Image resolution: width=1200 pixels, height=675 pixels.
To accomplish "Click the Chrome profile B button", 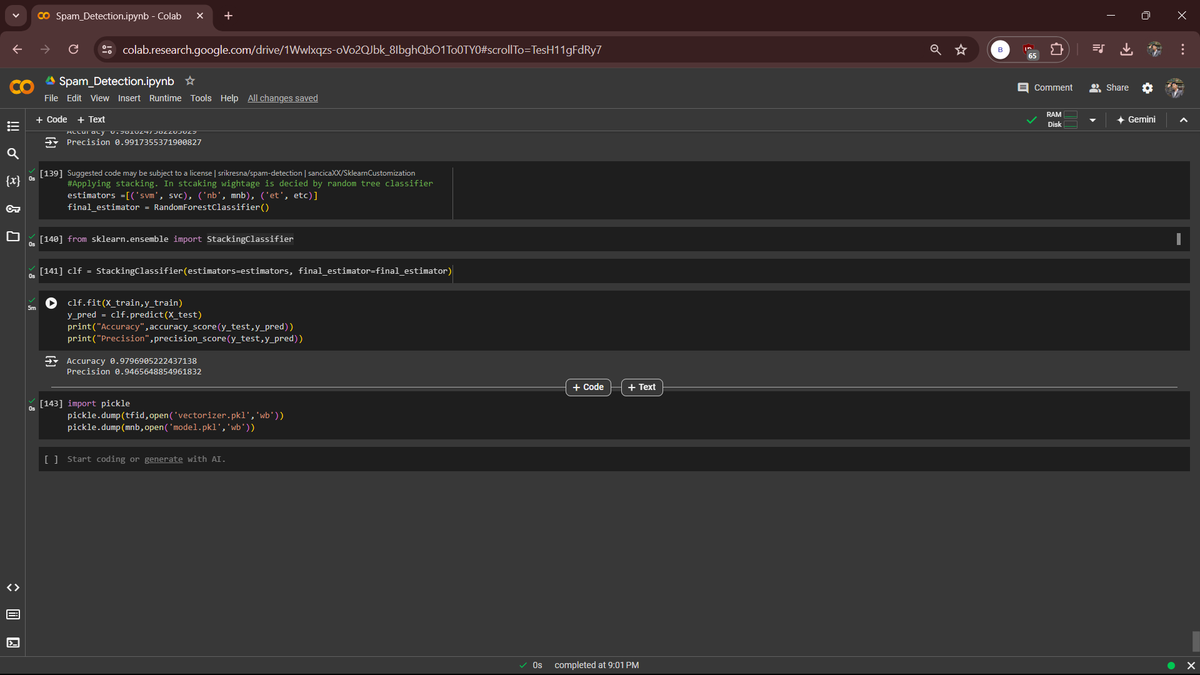I will click(x=999, y=50).
